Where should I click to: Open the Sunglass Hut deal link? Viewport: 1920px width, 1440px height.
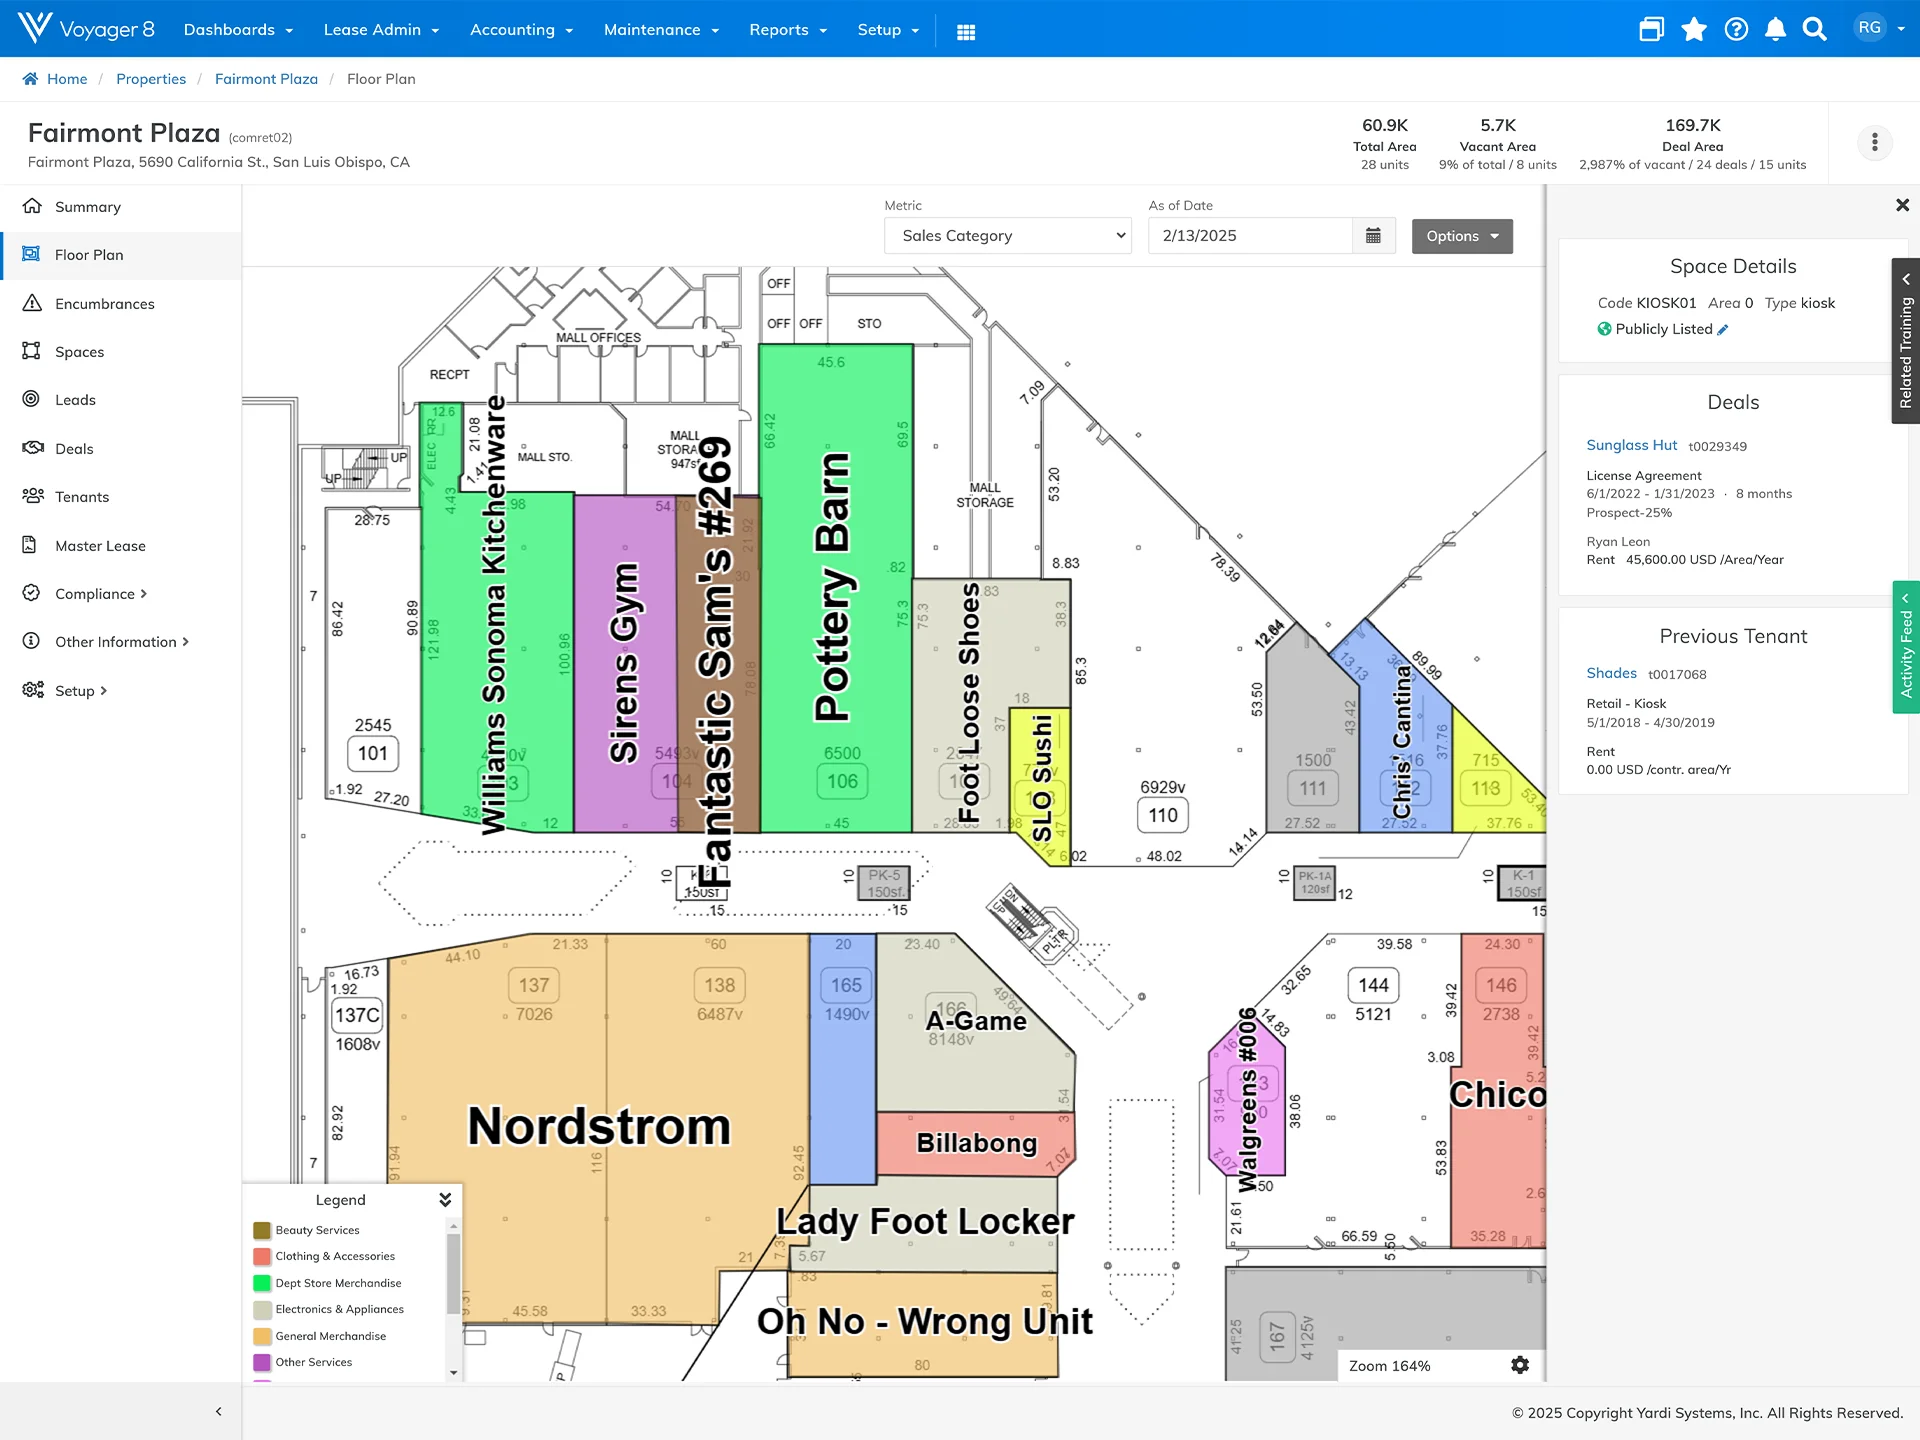click(1631, 445)
